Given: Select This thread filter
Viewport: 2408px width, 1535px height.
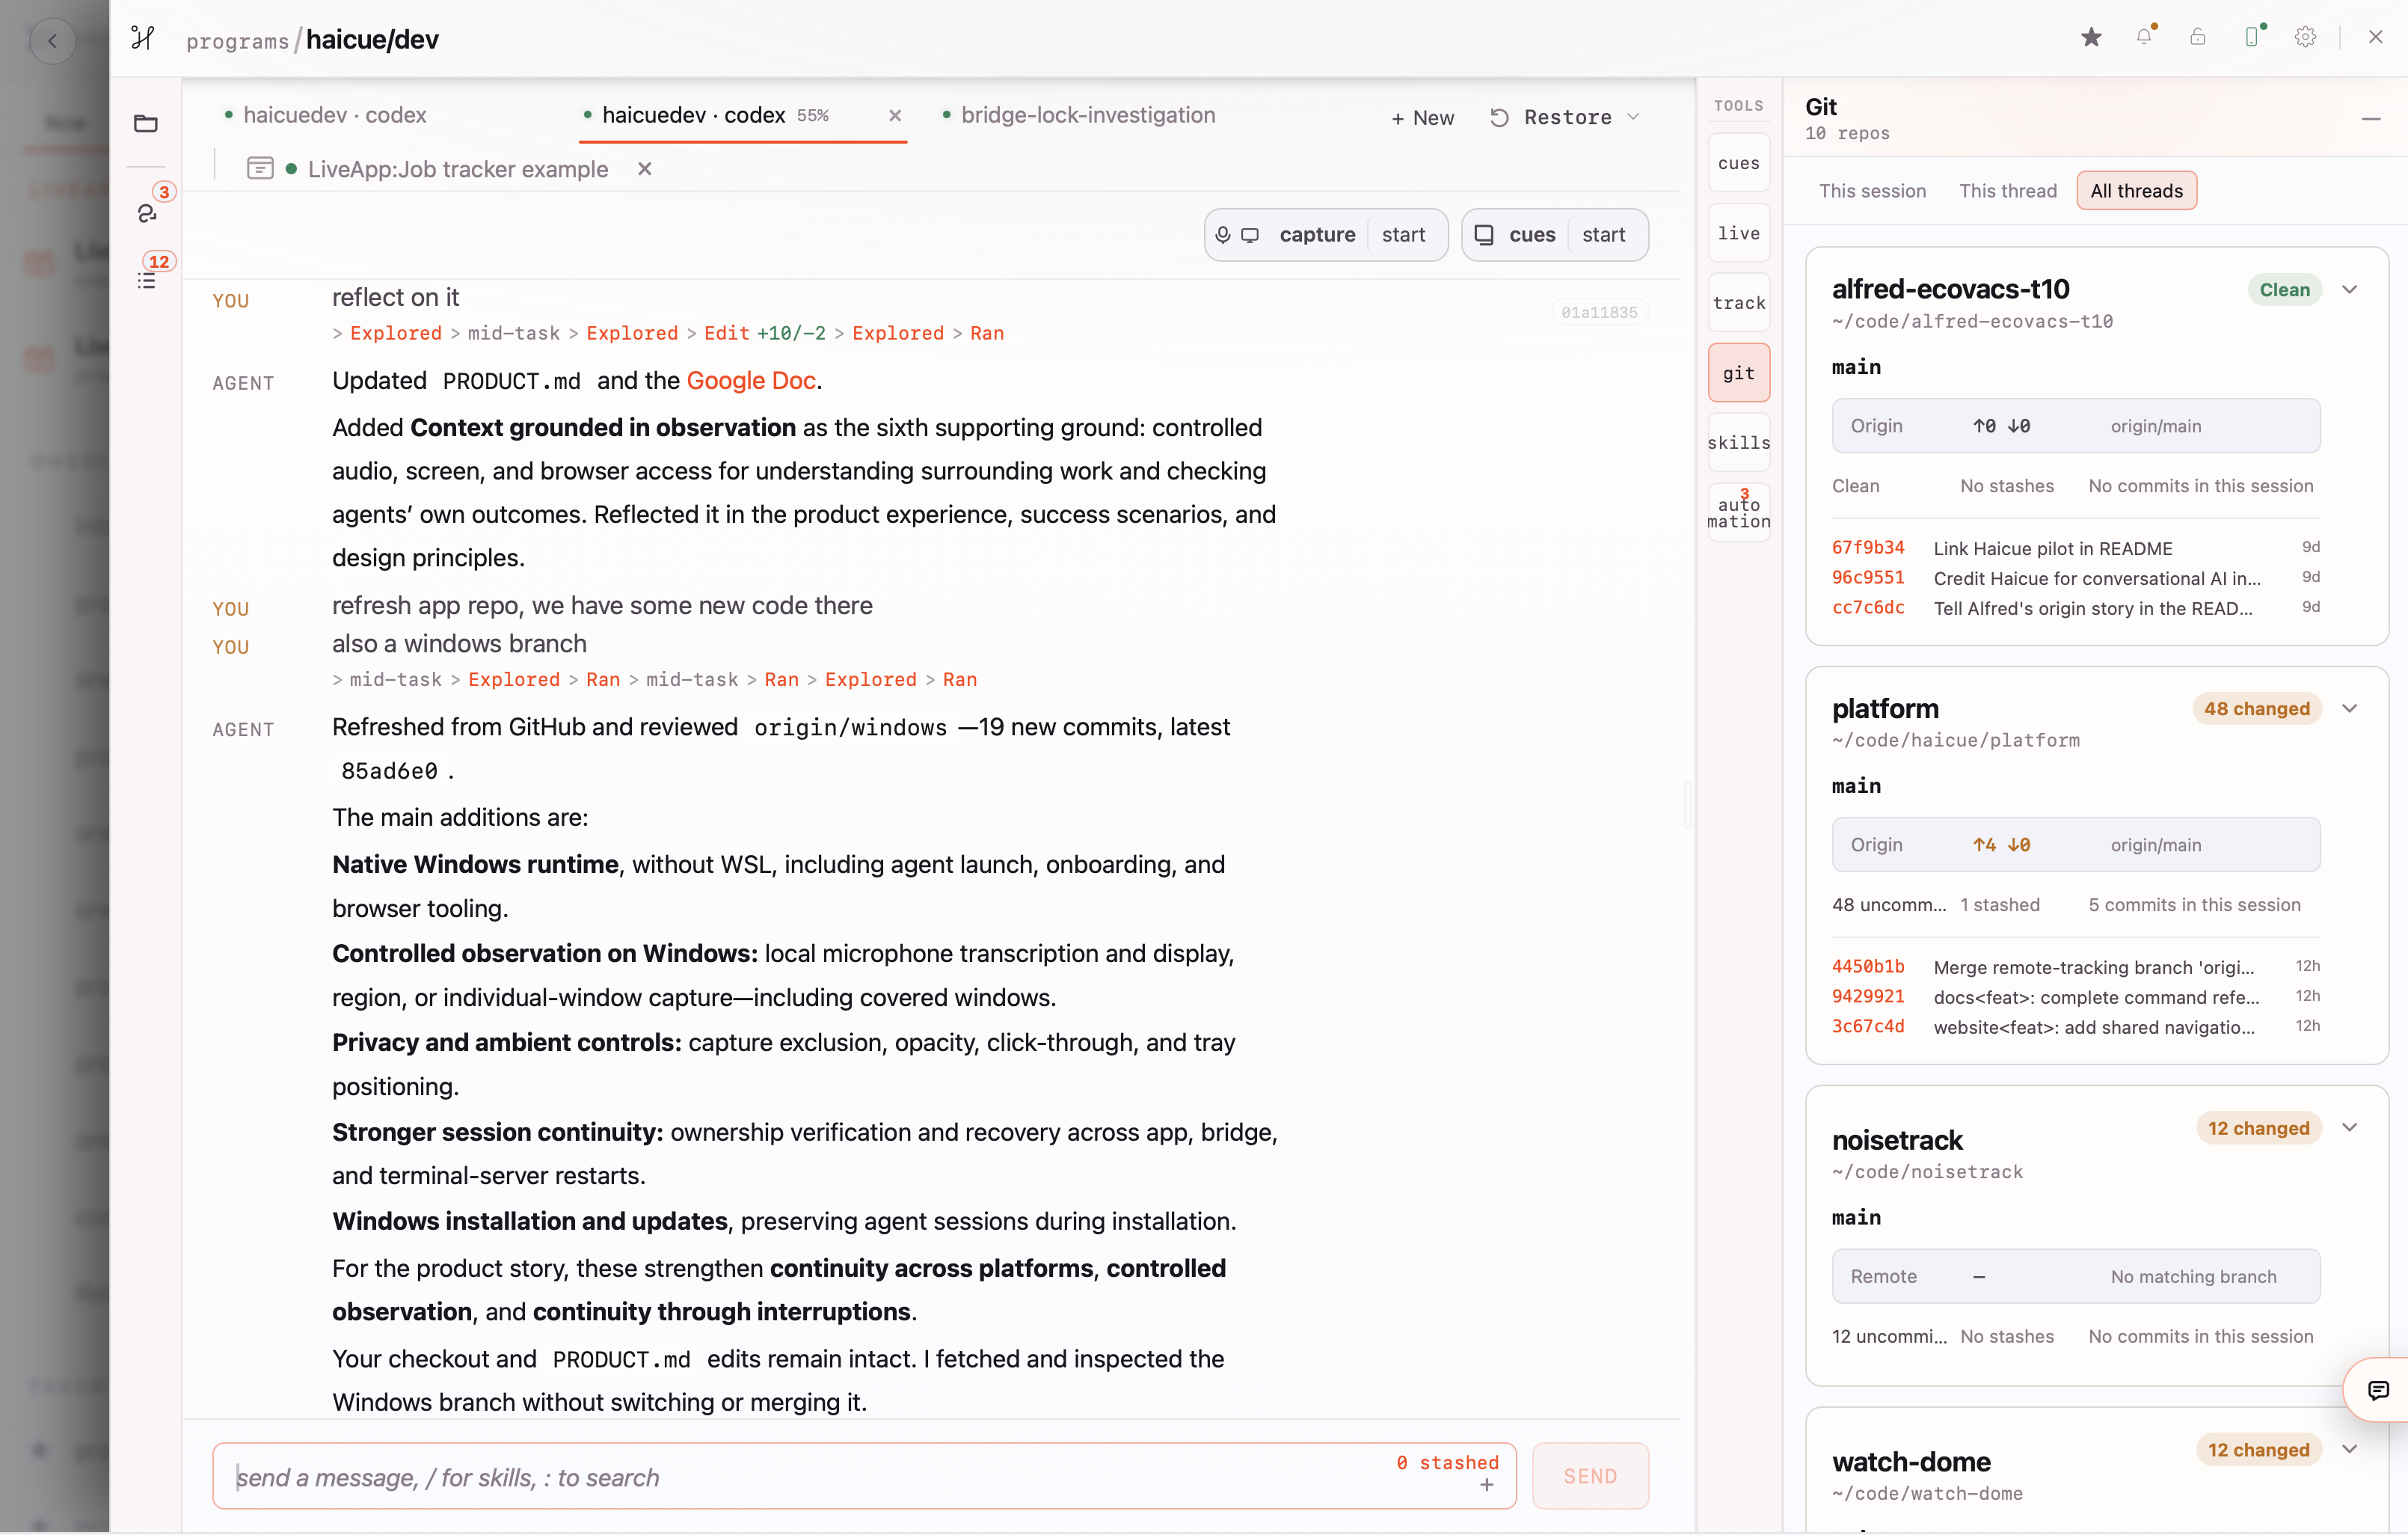Looking at the screenshot, I should coord(2008,191).
